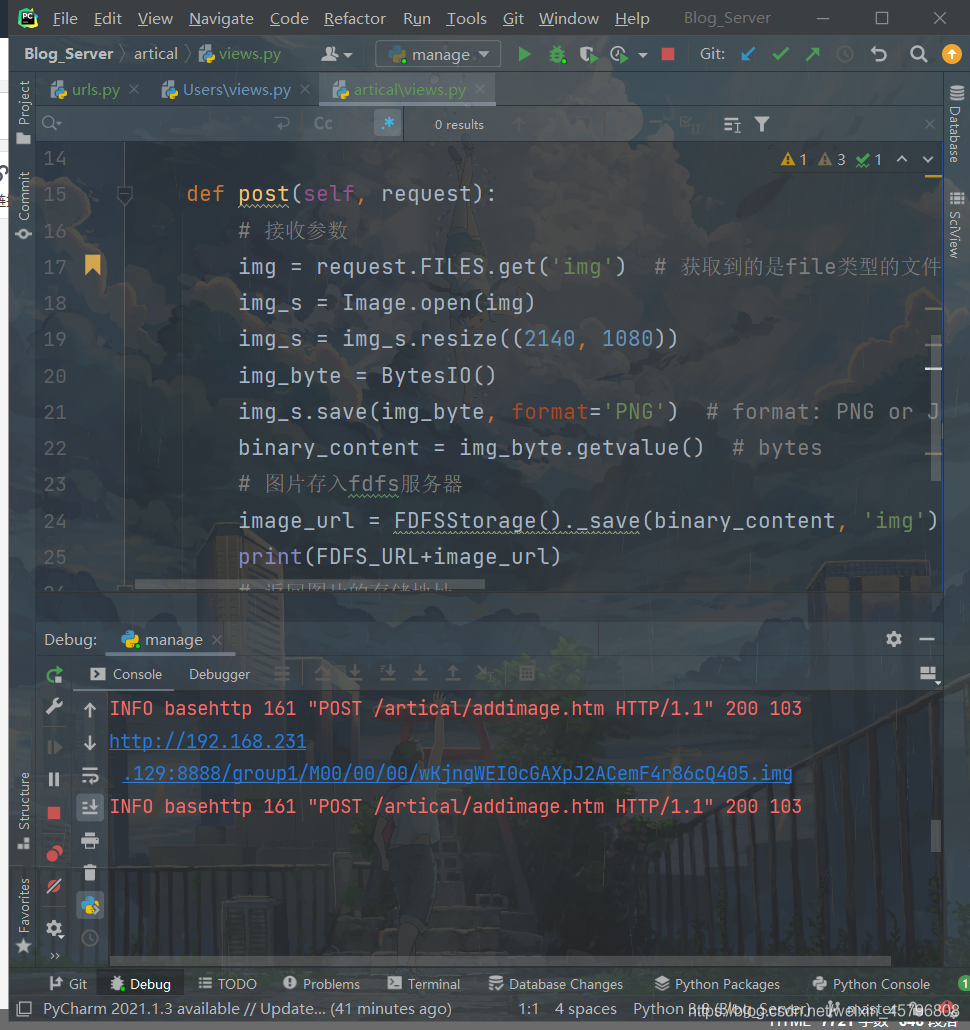Open the TODO tool window
The image size is (970, 1030).
pos(227,983)
